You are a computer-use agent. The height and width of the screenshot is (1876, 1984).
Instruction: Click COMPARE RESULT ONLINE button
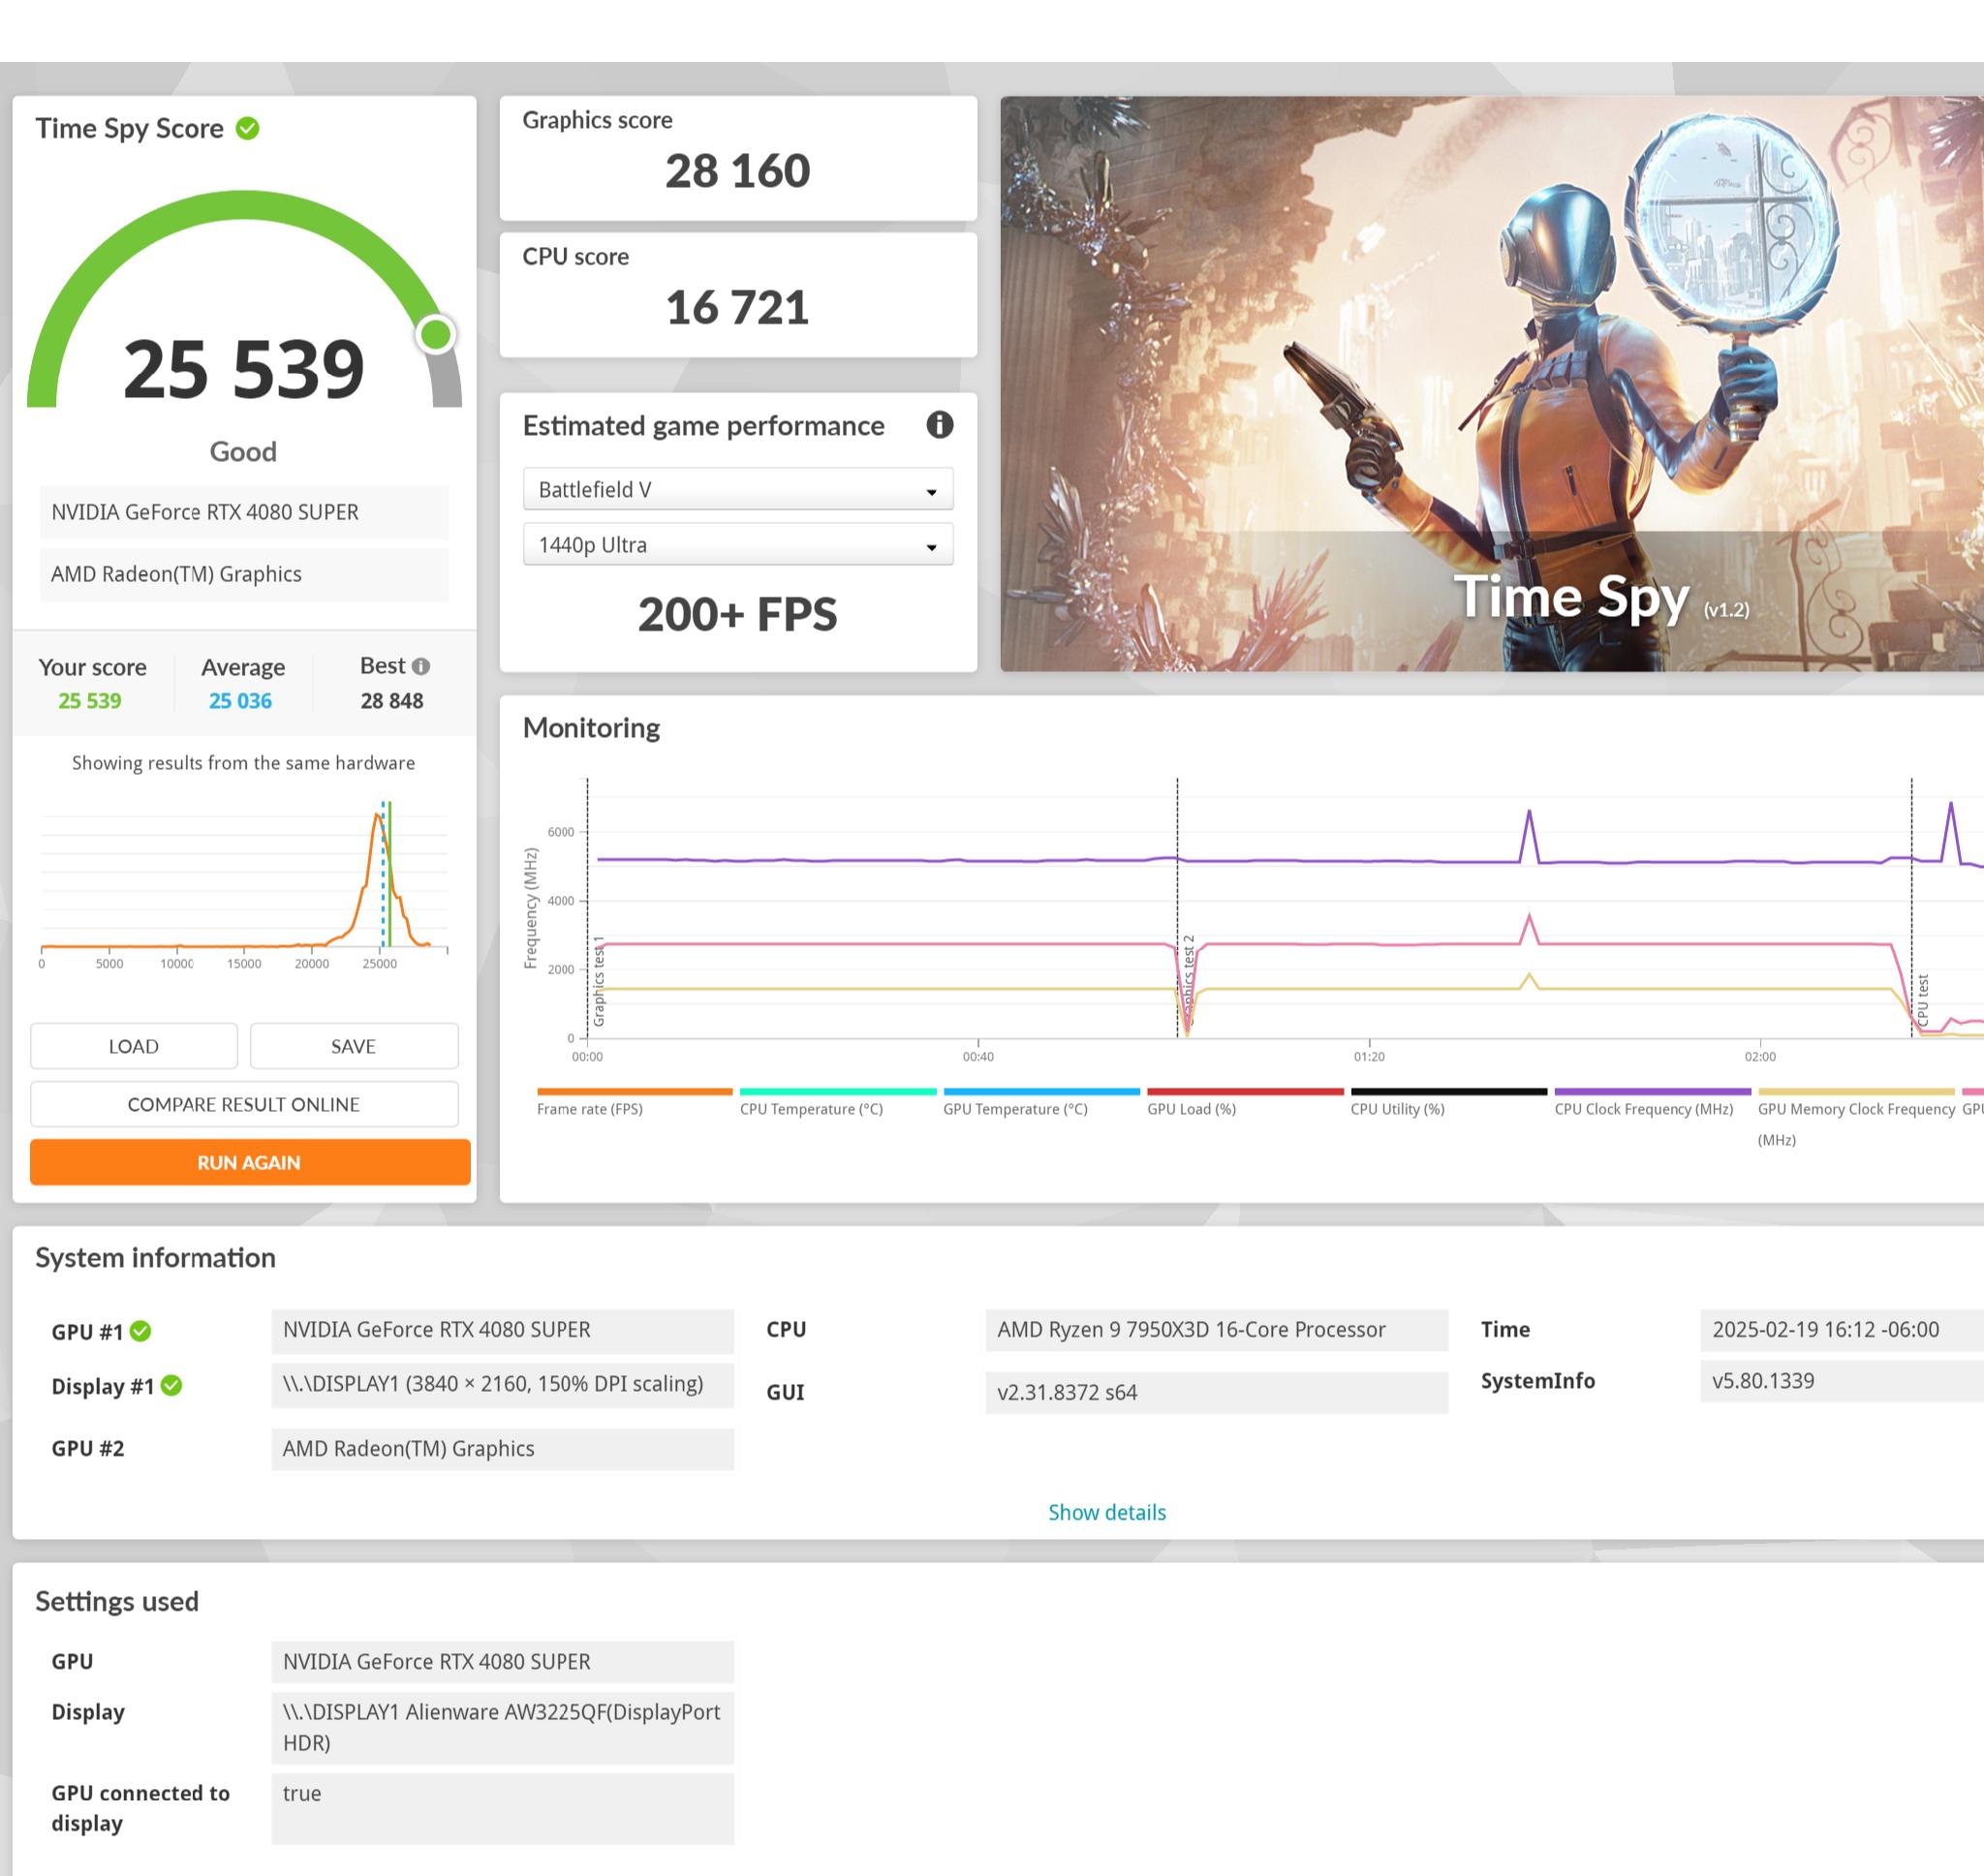tap(244, 1104)
